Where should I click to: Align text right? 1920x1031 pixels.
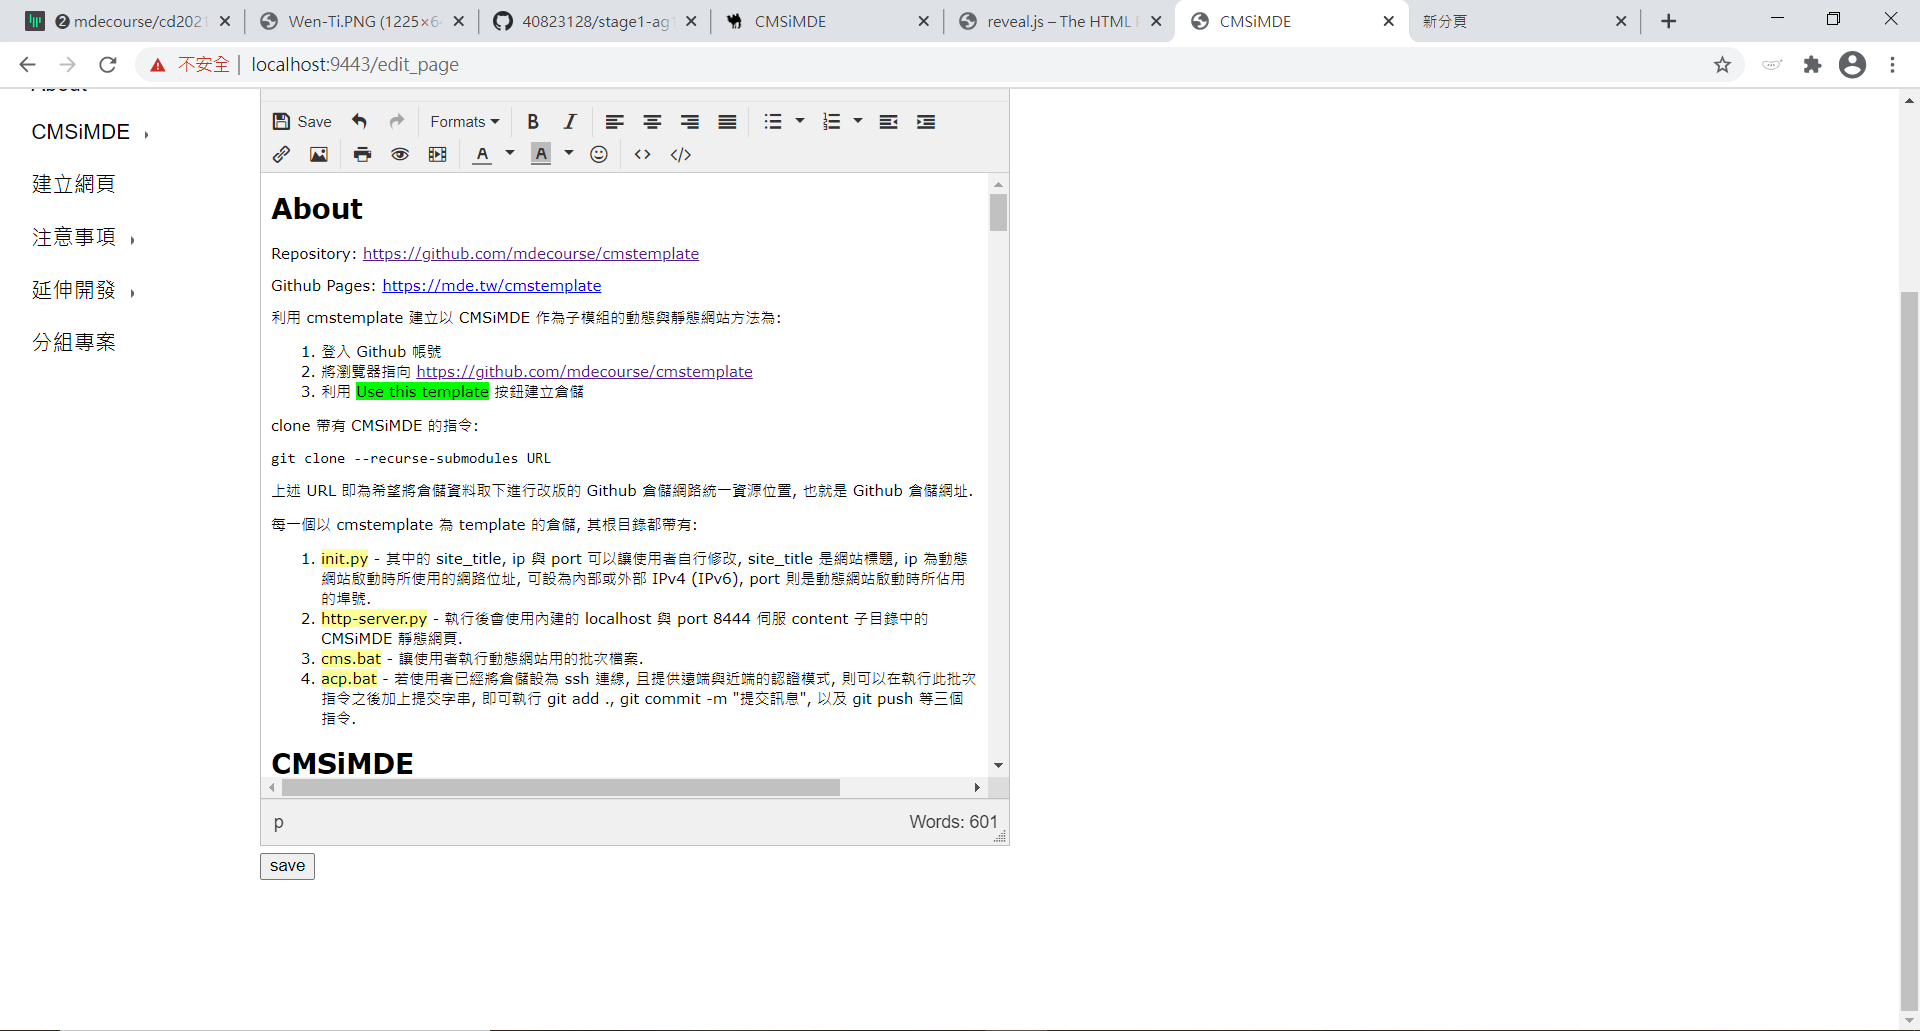coord(690,122)
